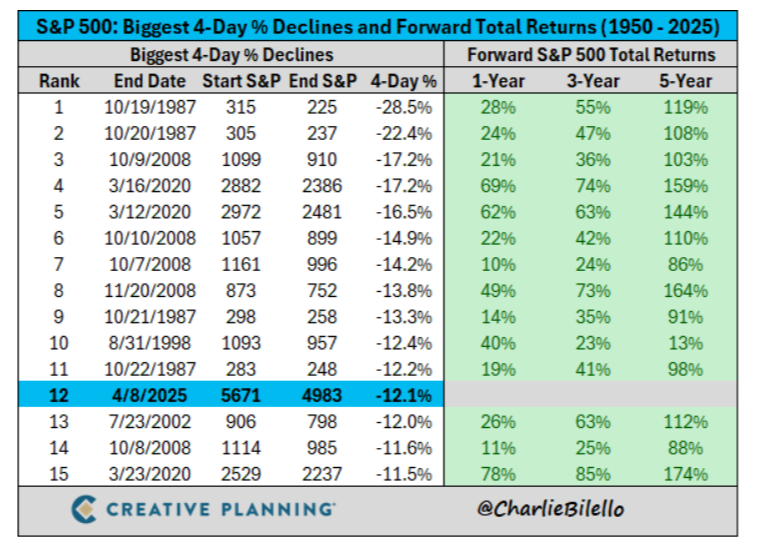Click the @CharlieBilello handle
This screenshot has height=538, width=761.
click(551, 508)
